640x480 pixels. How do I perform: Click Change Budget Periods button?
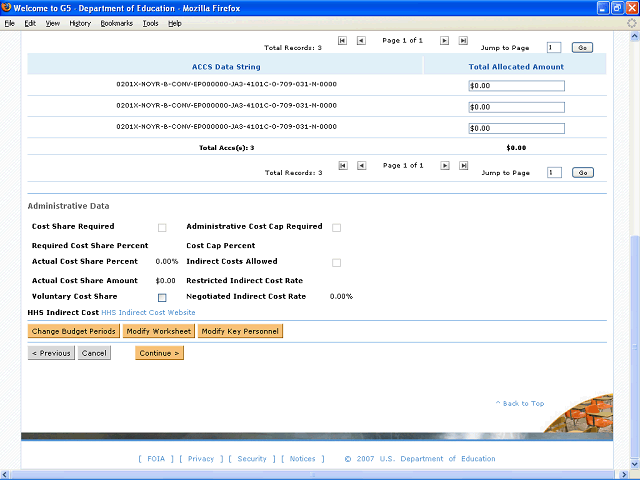click(x=73, y=331)
